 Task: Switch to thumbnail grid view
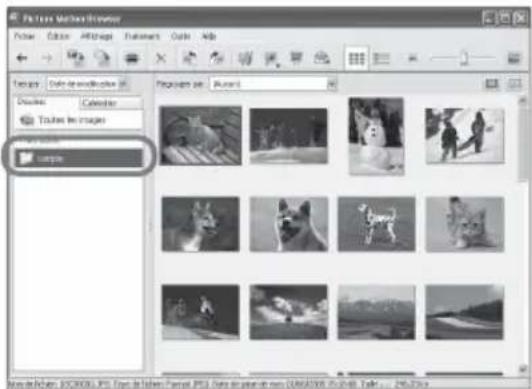[356, 58]
